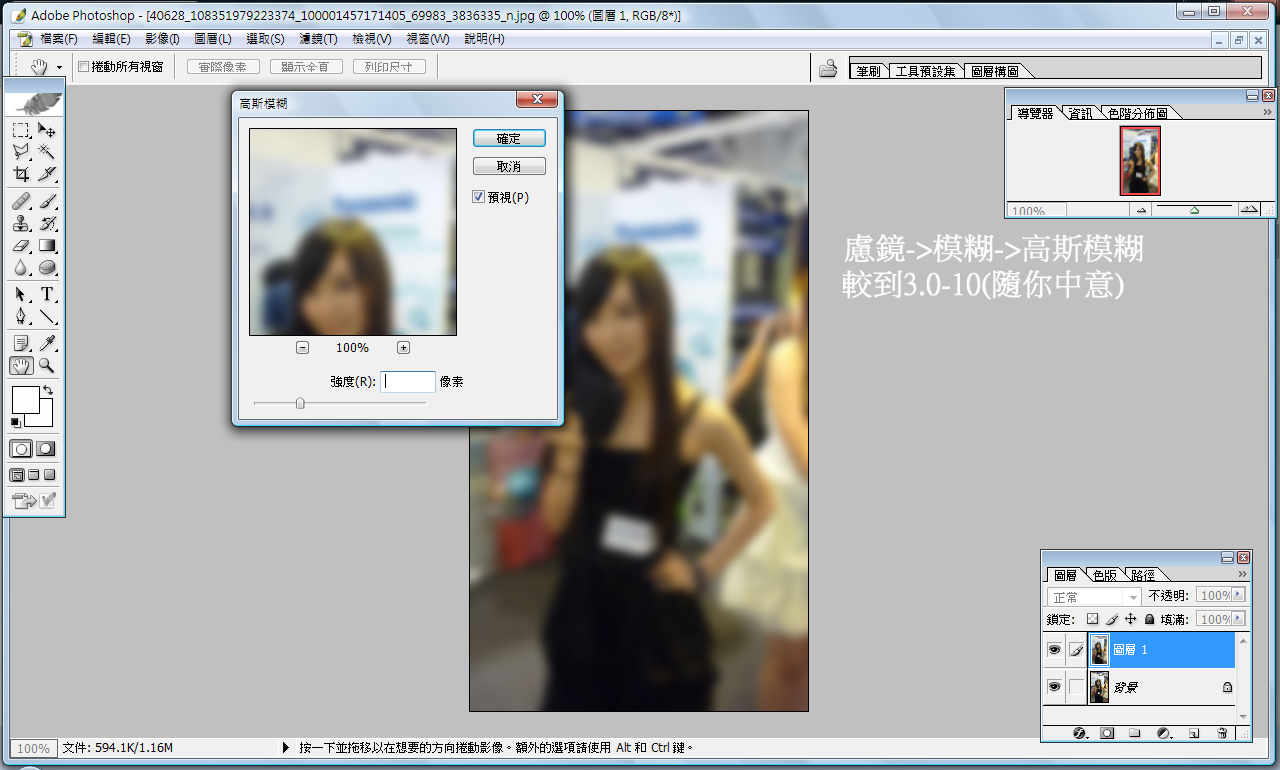Viewport: 1280px width, 770px height.
Task: Toggle lock image pixels brush icon
Action: [1112, 620]
